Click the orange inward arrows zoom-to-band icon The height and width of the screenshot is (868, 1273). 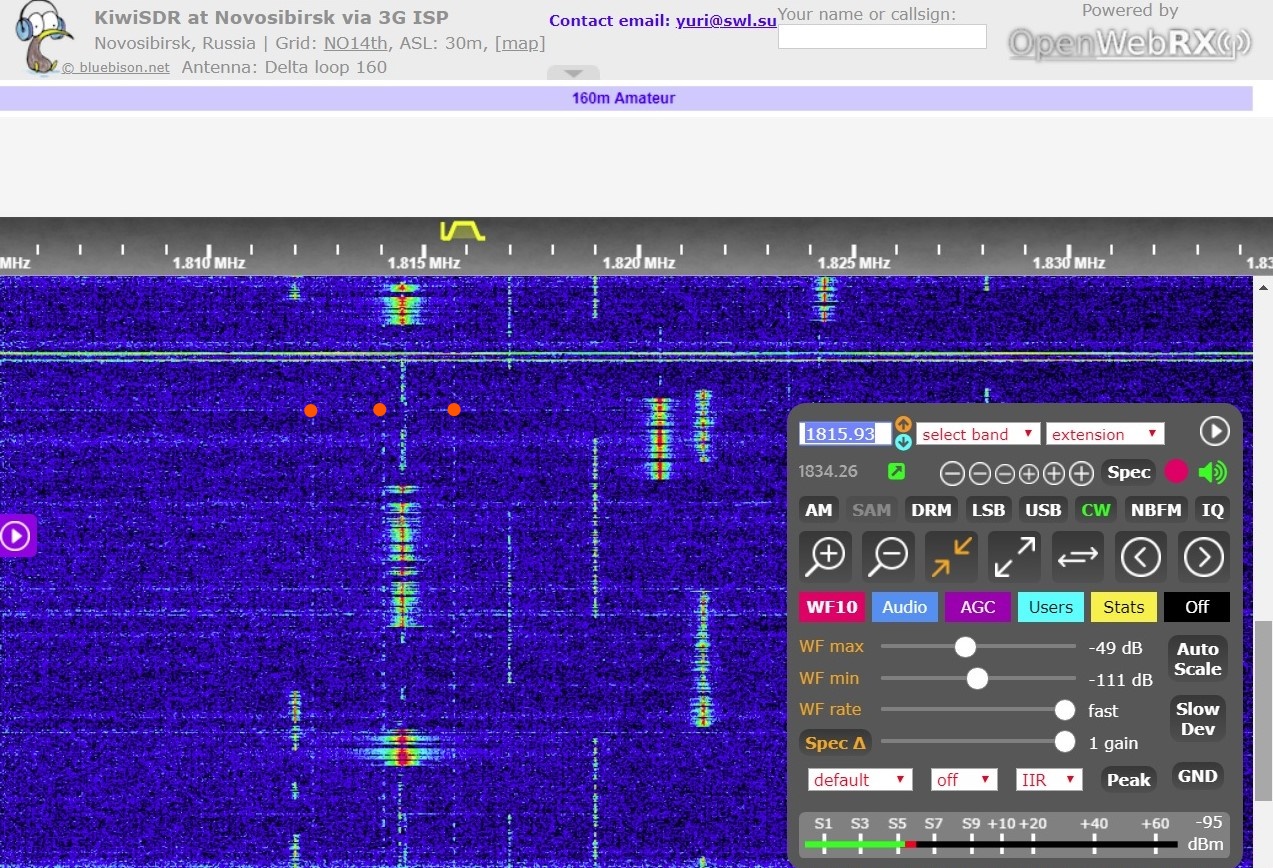tap(951, 556)
